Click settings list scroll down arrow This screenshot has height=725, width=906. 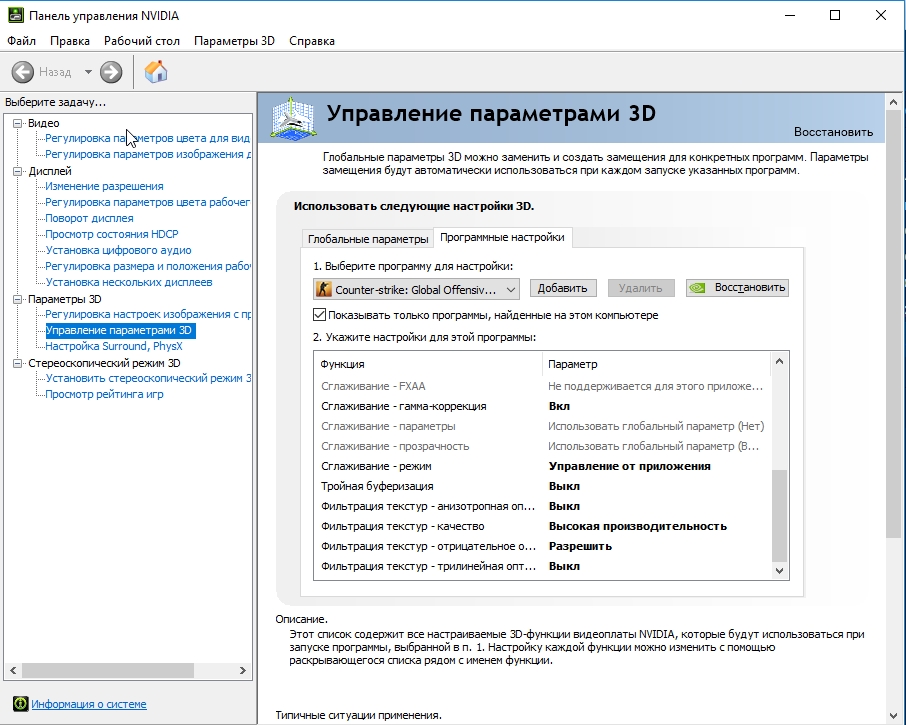point(779,571)
